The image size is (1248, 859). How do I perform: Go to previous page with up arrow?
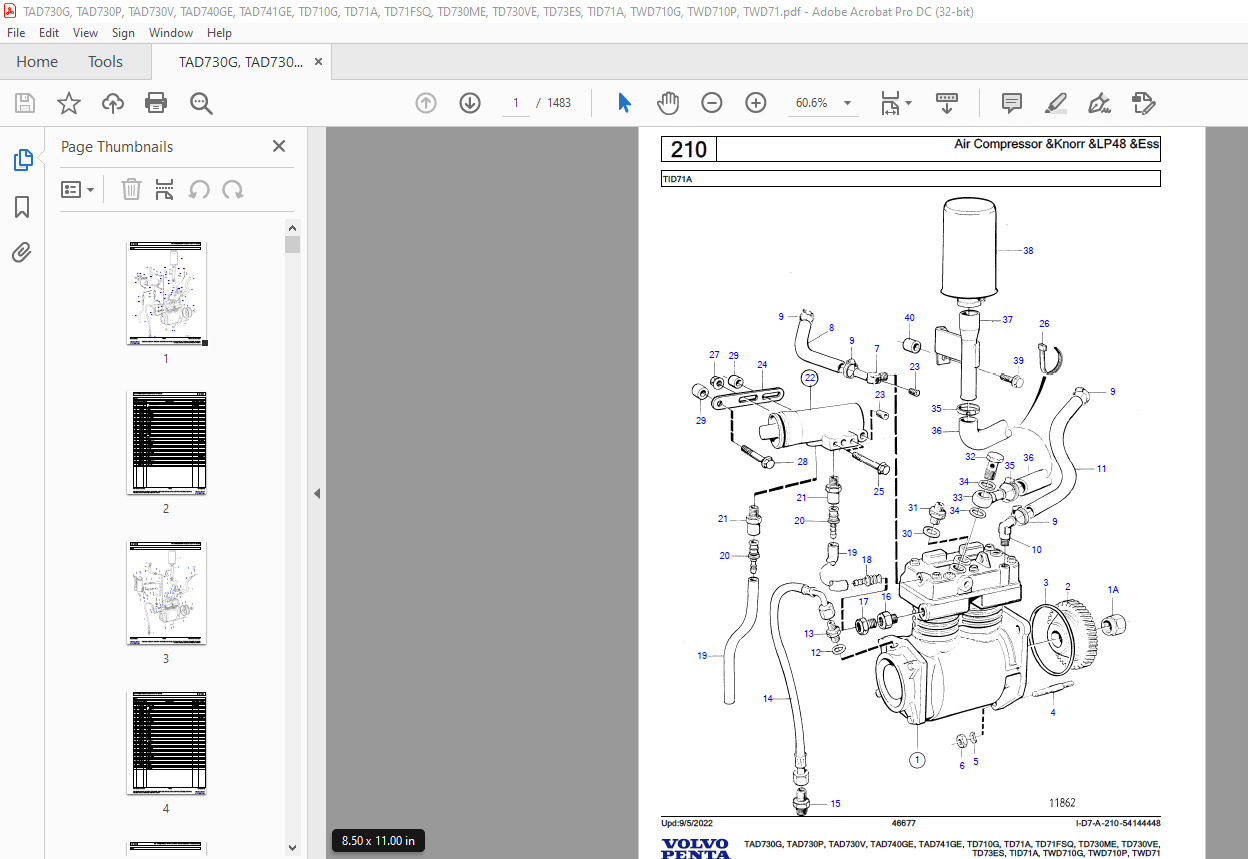click(x=426, y=103)
